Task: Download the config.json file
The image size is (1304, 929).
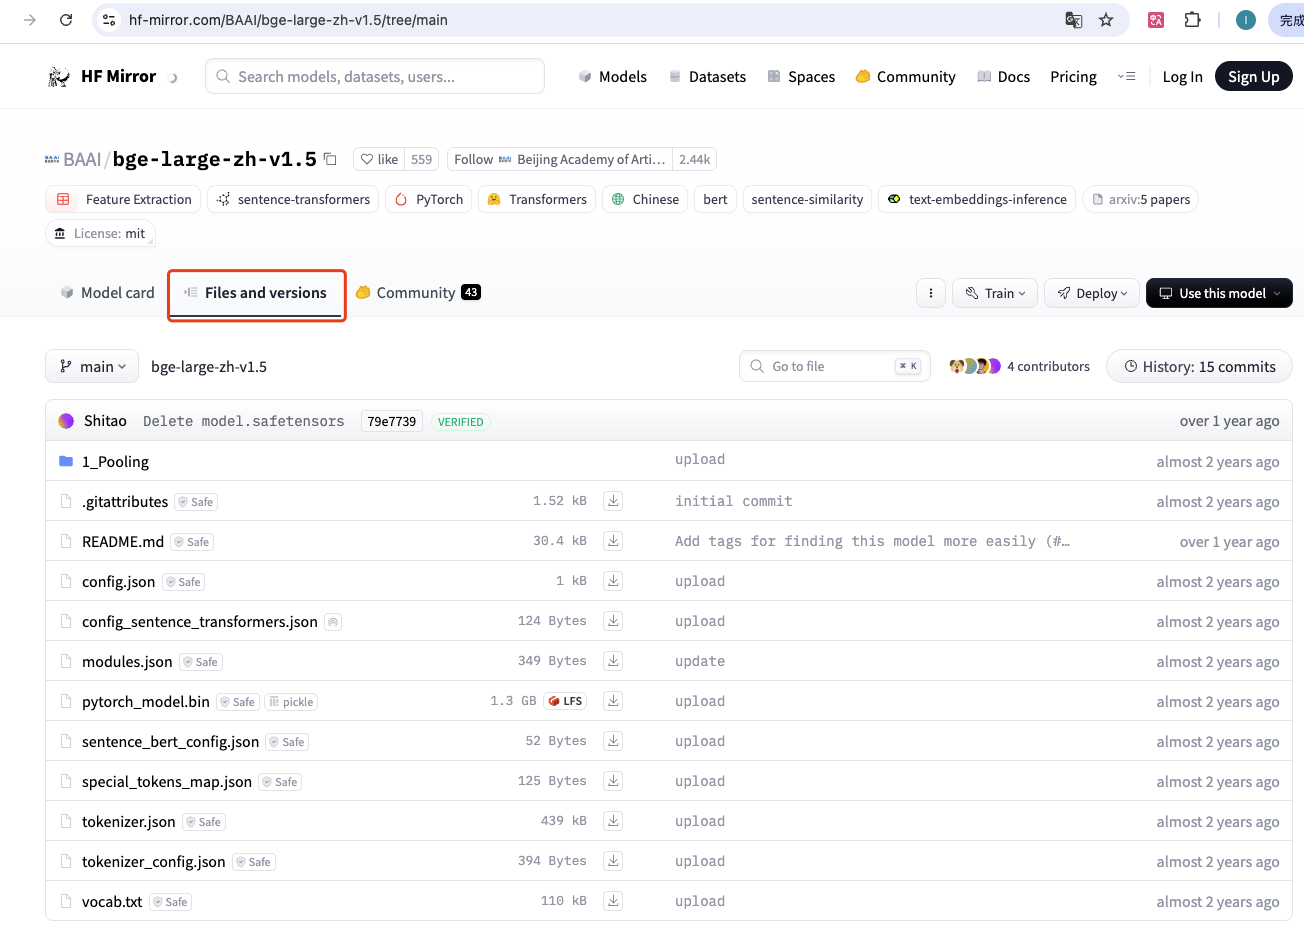Action: pos(613,581)
